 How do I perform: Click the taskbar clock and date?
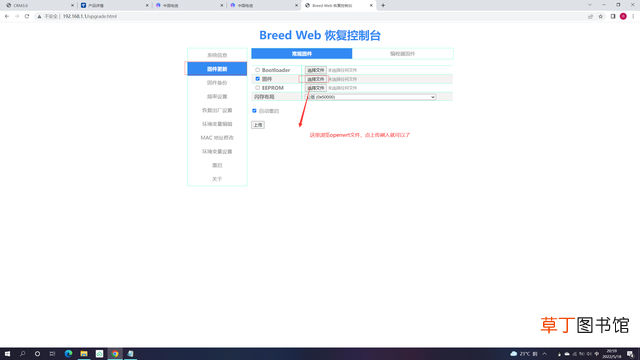click(611, 354)
